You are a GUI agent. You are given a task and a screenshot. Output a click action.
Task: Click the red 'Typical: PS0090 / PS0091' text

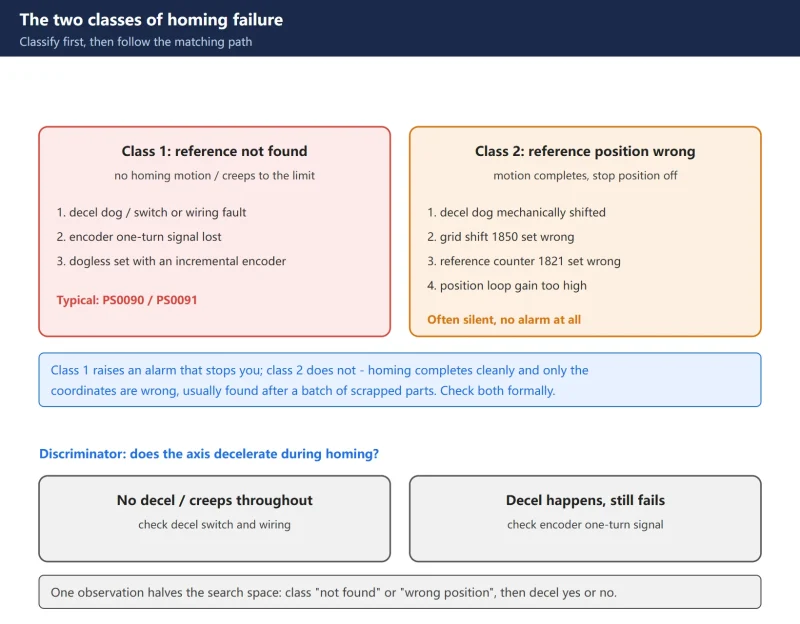pyautogui.click(x=127, y=300)
